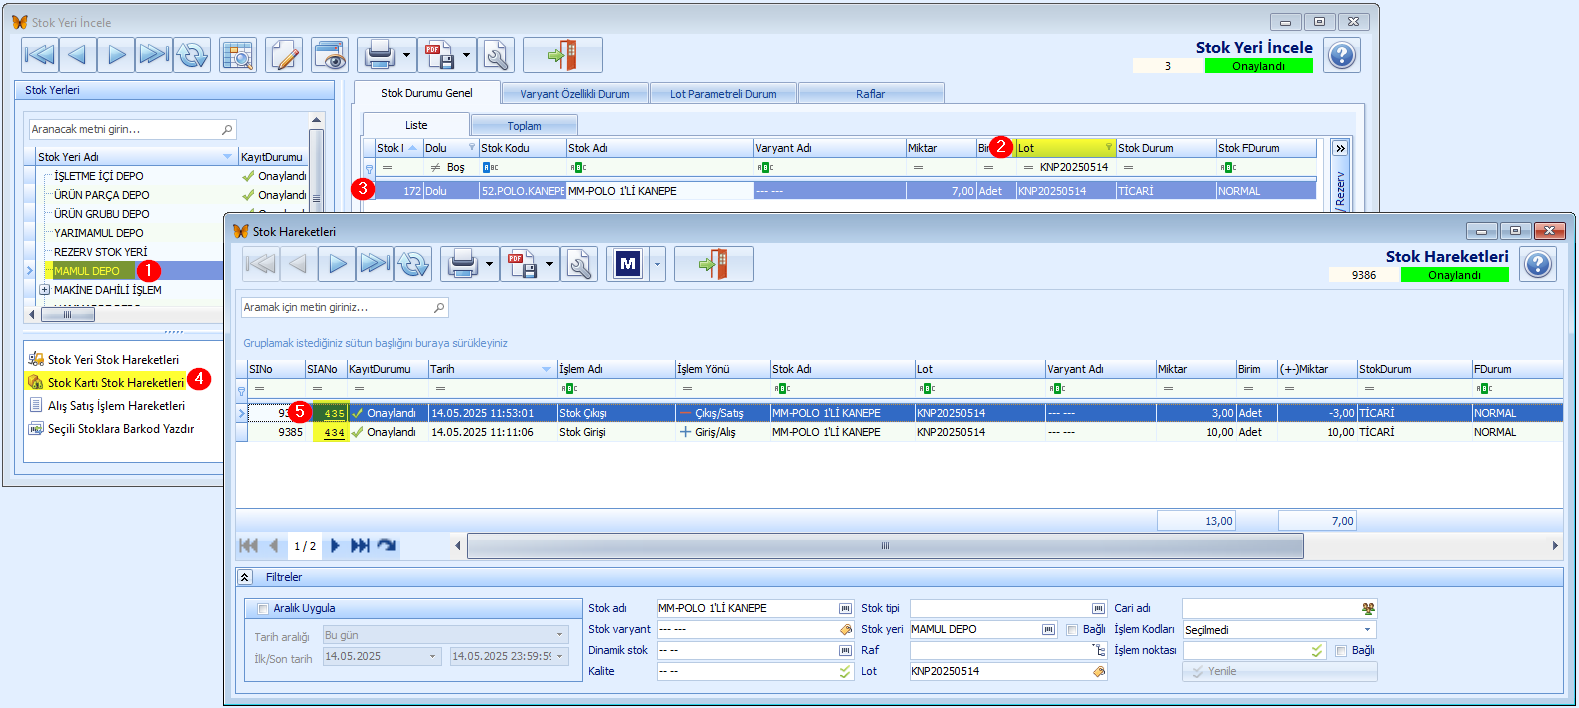Focus the Stok Hareketleri search field

344,308
